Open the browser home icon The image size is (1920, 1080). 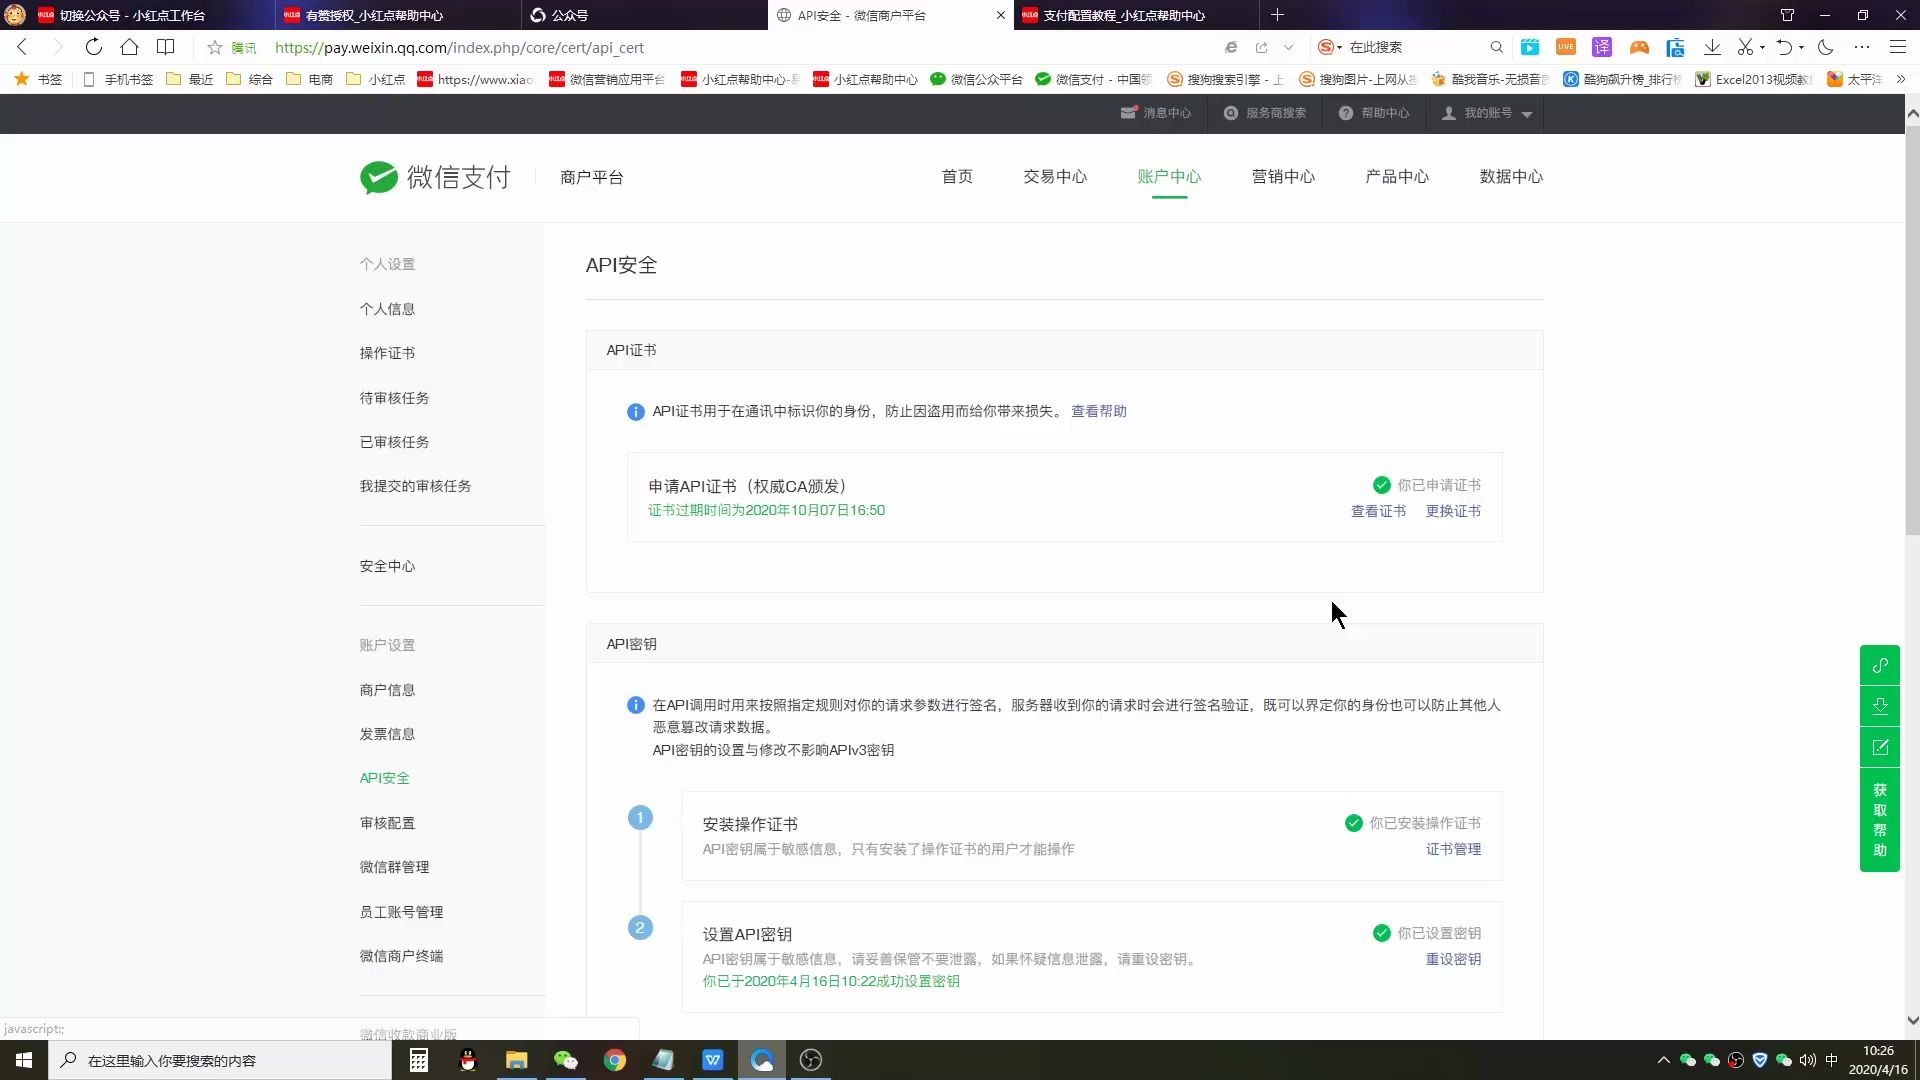coord(129,47)
